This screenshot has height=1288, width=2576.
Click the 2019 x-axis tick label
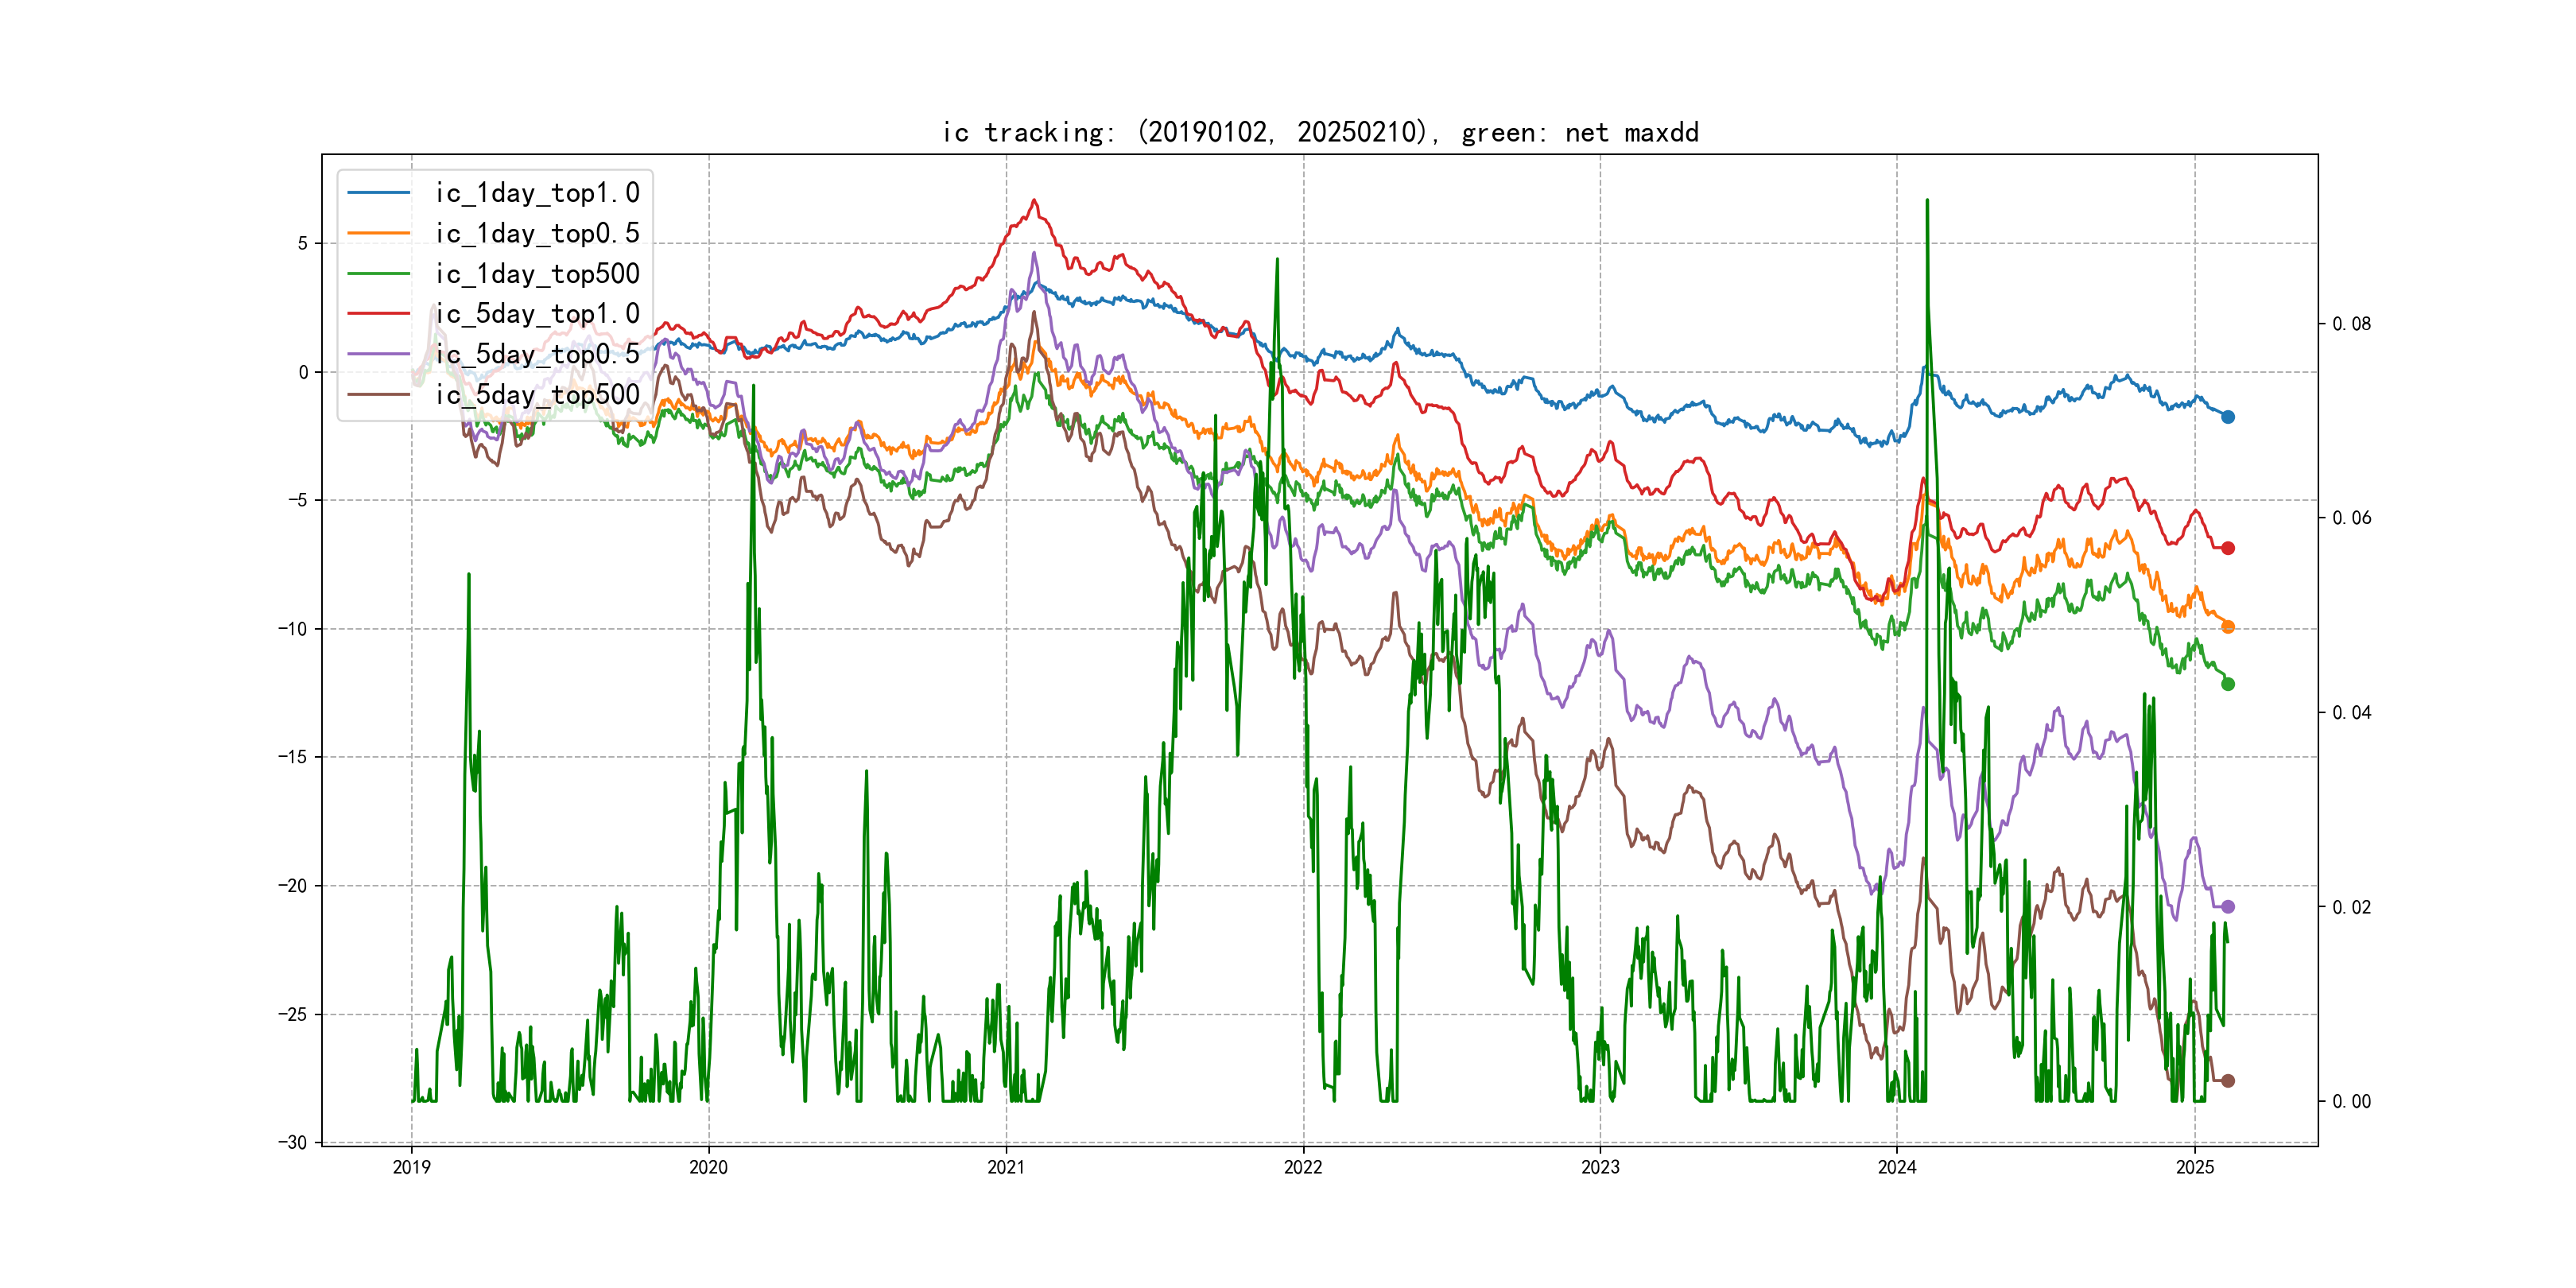click(411, 1167)
